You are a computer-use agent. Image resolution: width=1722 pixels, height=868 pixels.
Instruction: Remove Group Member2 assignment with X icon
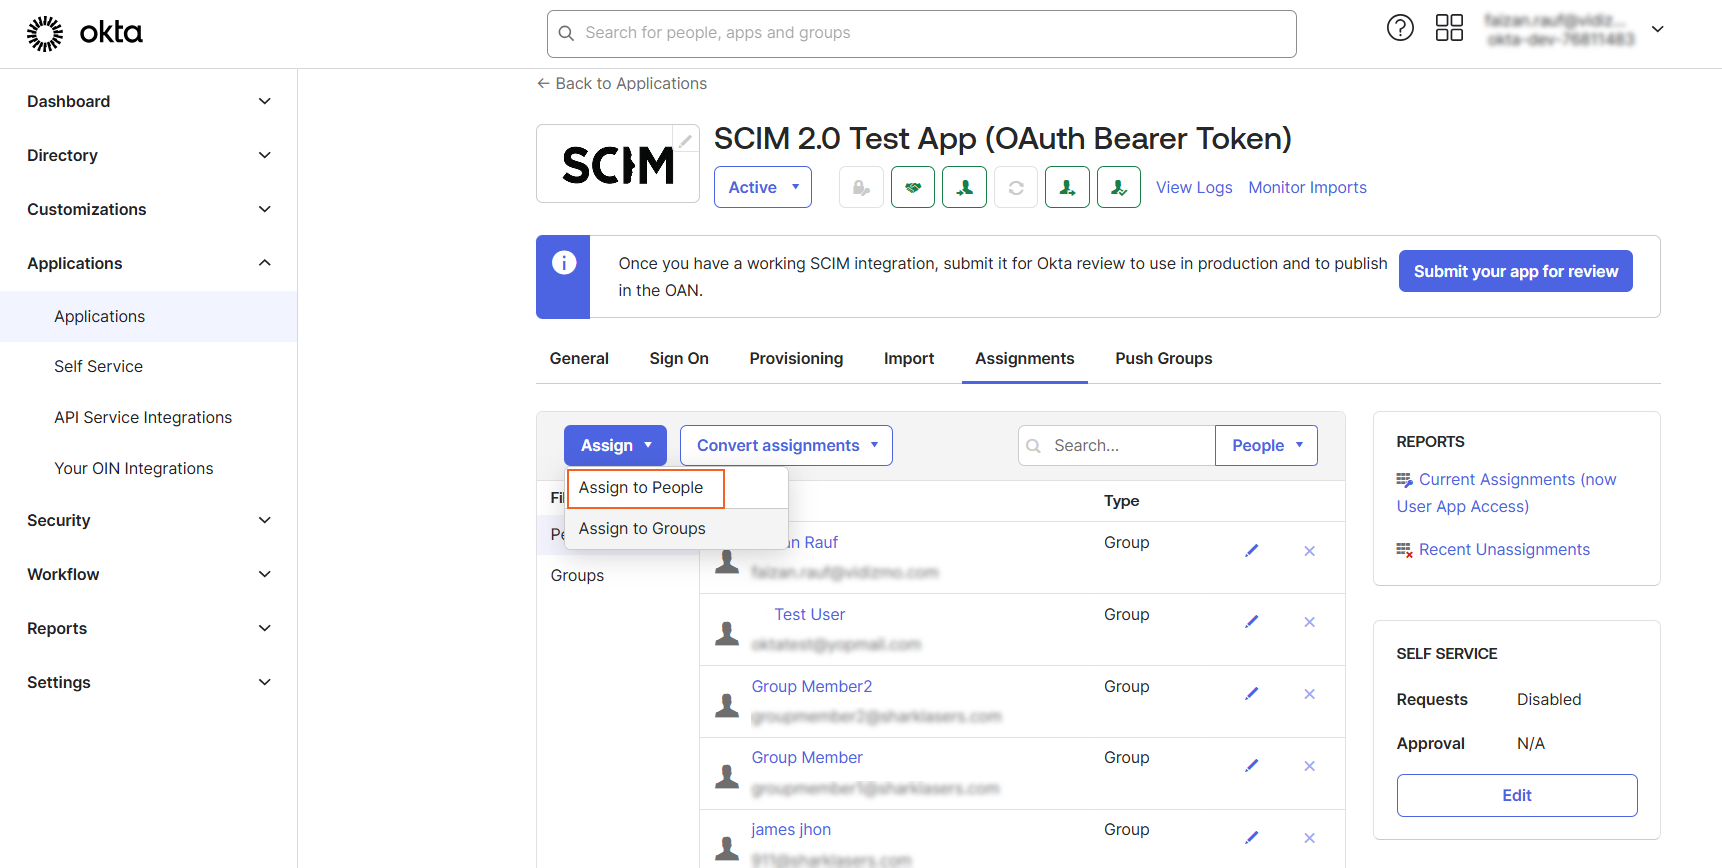(x=1309, y=694)
